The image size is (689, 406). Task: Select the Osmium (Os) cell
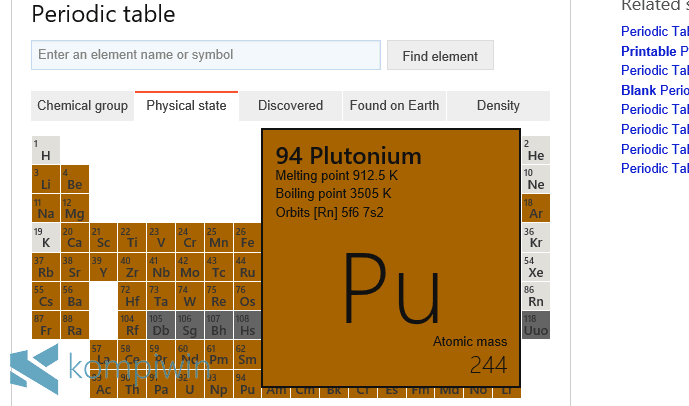click(x=247, y=296)
